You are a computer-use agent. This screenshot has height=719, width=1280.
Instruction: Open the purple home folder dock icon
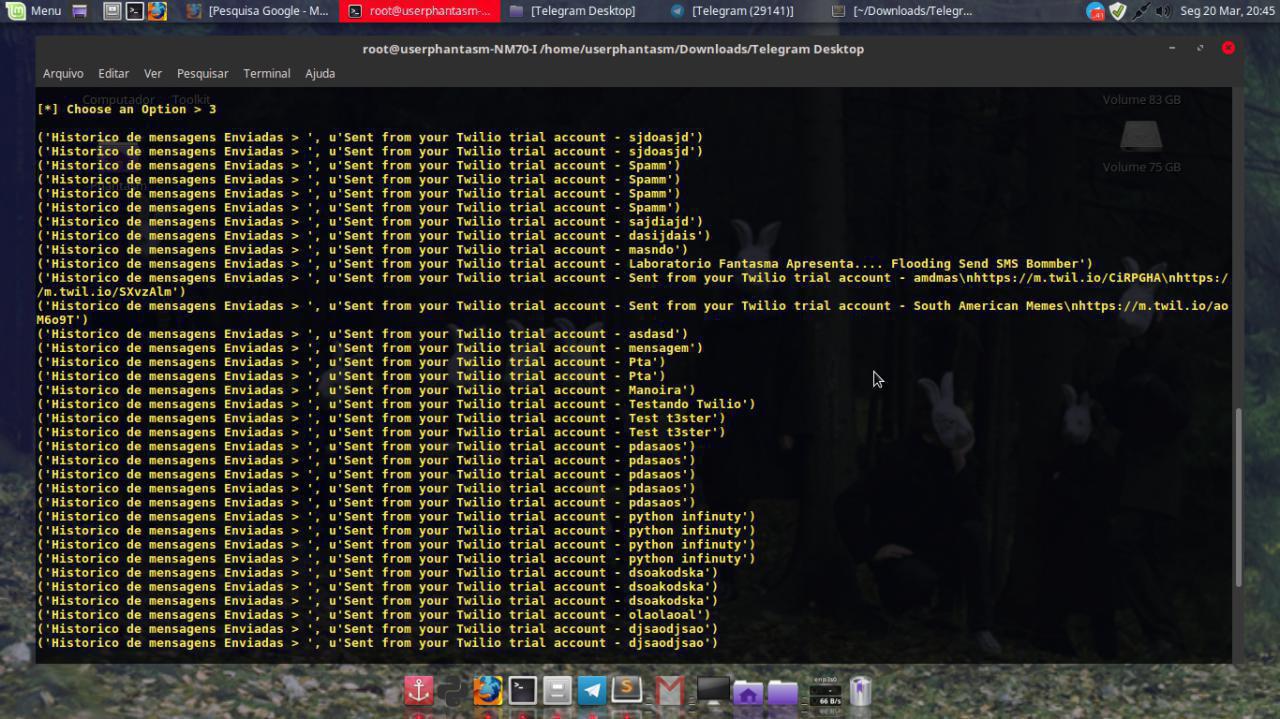pyautogui.click(x=747, y=690)
